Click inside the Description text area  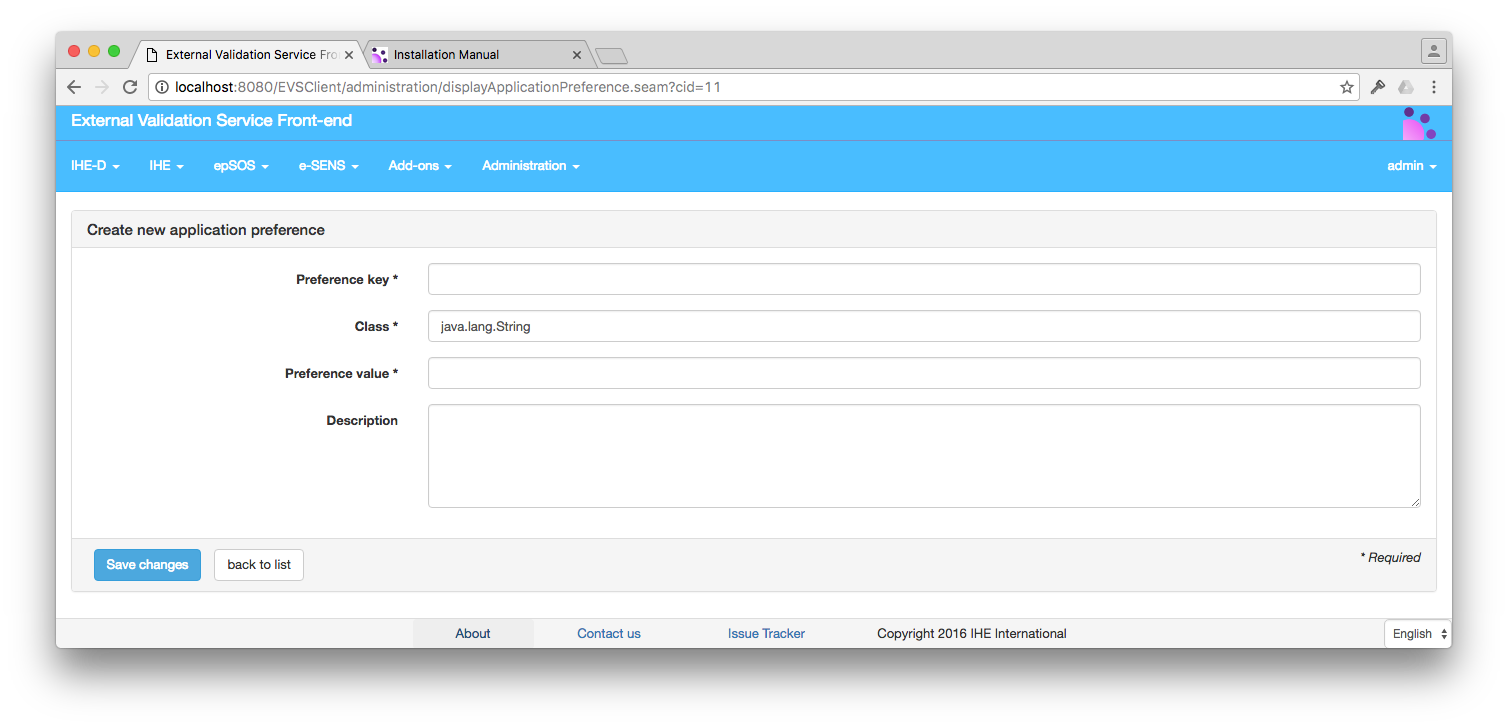tap(923, 455)
